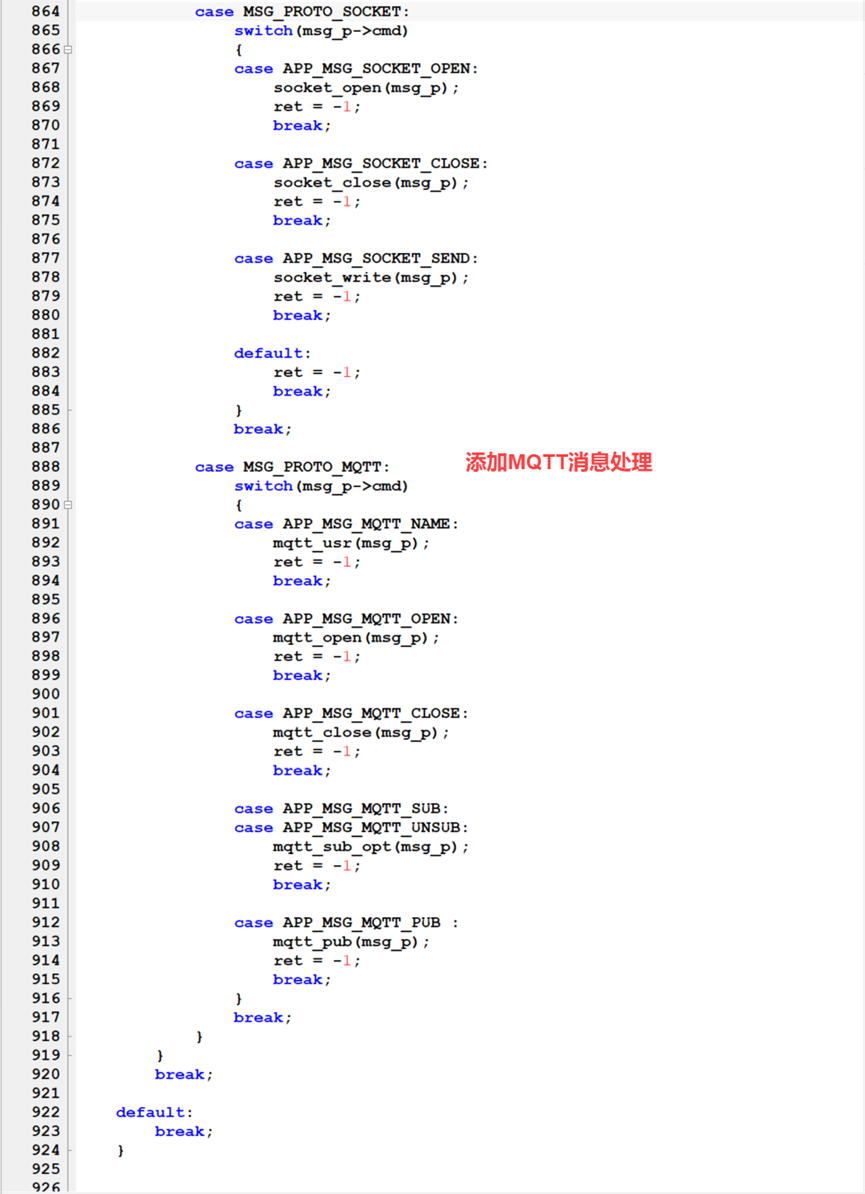865x1194 pixels.
Task: Click 'ret = -1;' on line 898
Action: [317, 656]
